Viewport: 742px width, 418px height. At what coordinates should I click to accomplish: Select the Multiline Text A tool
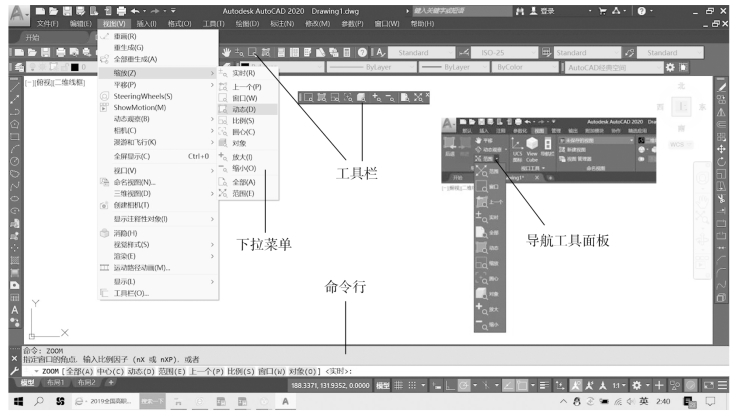tap(15, 310)
